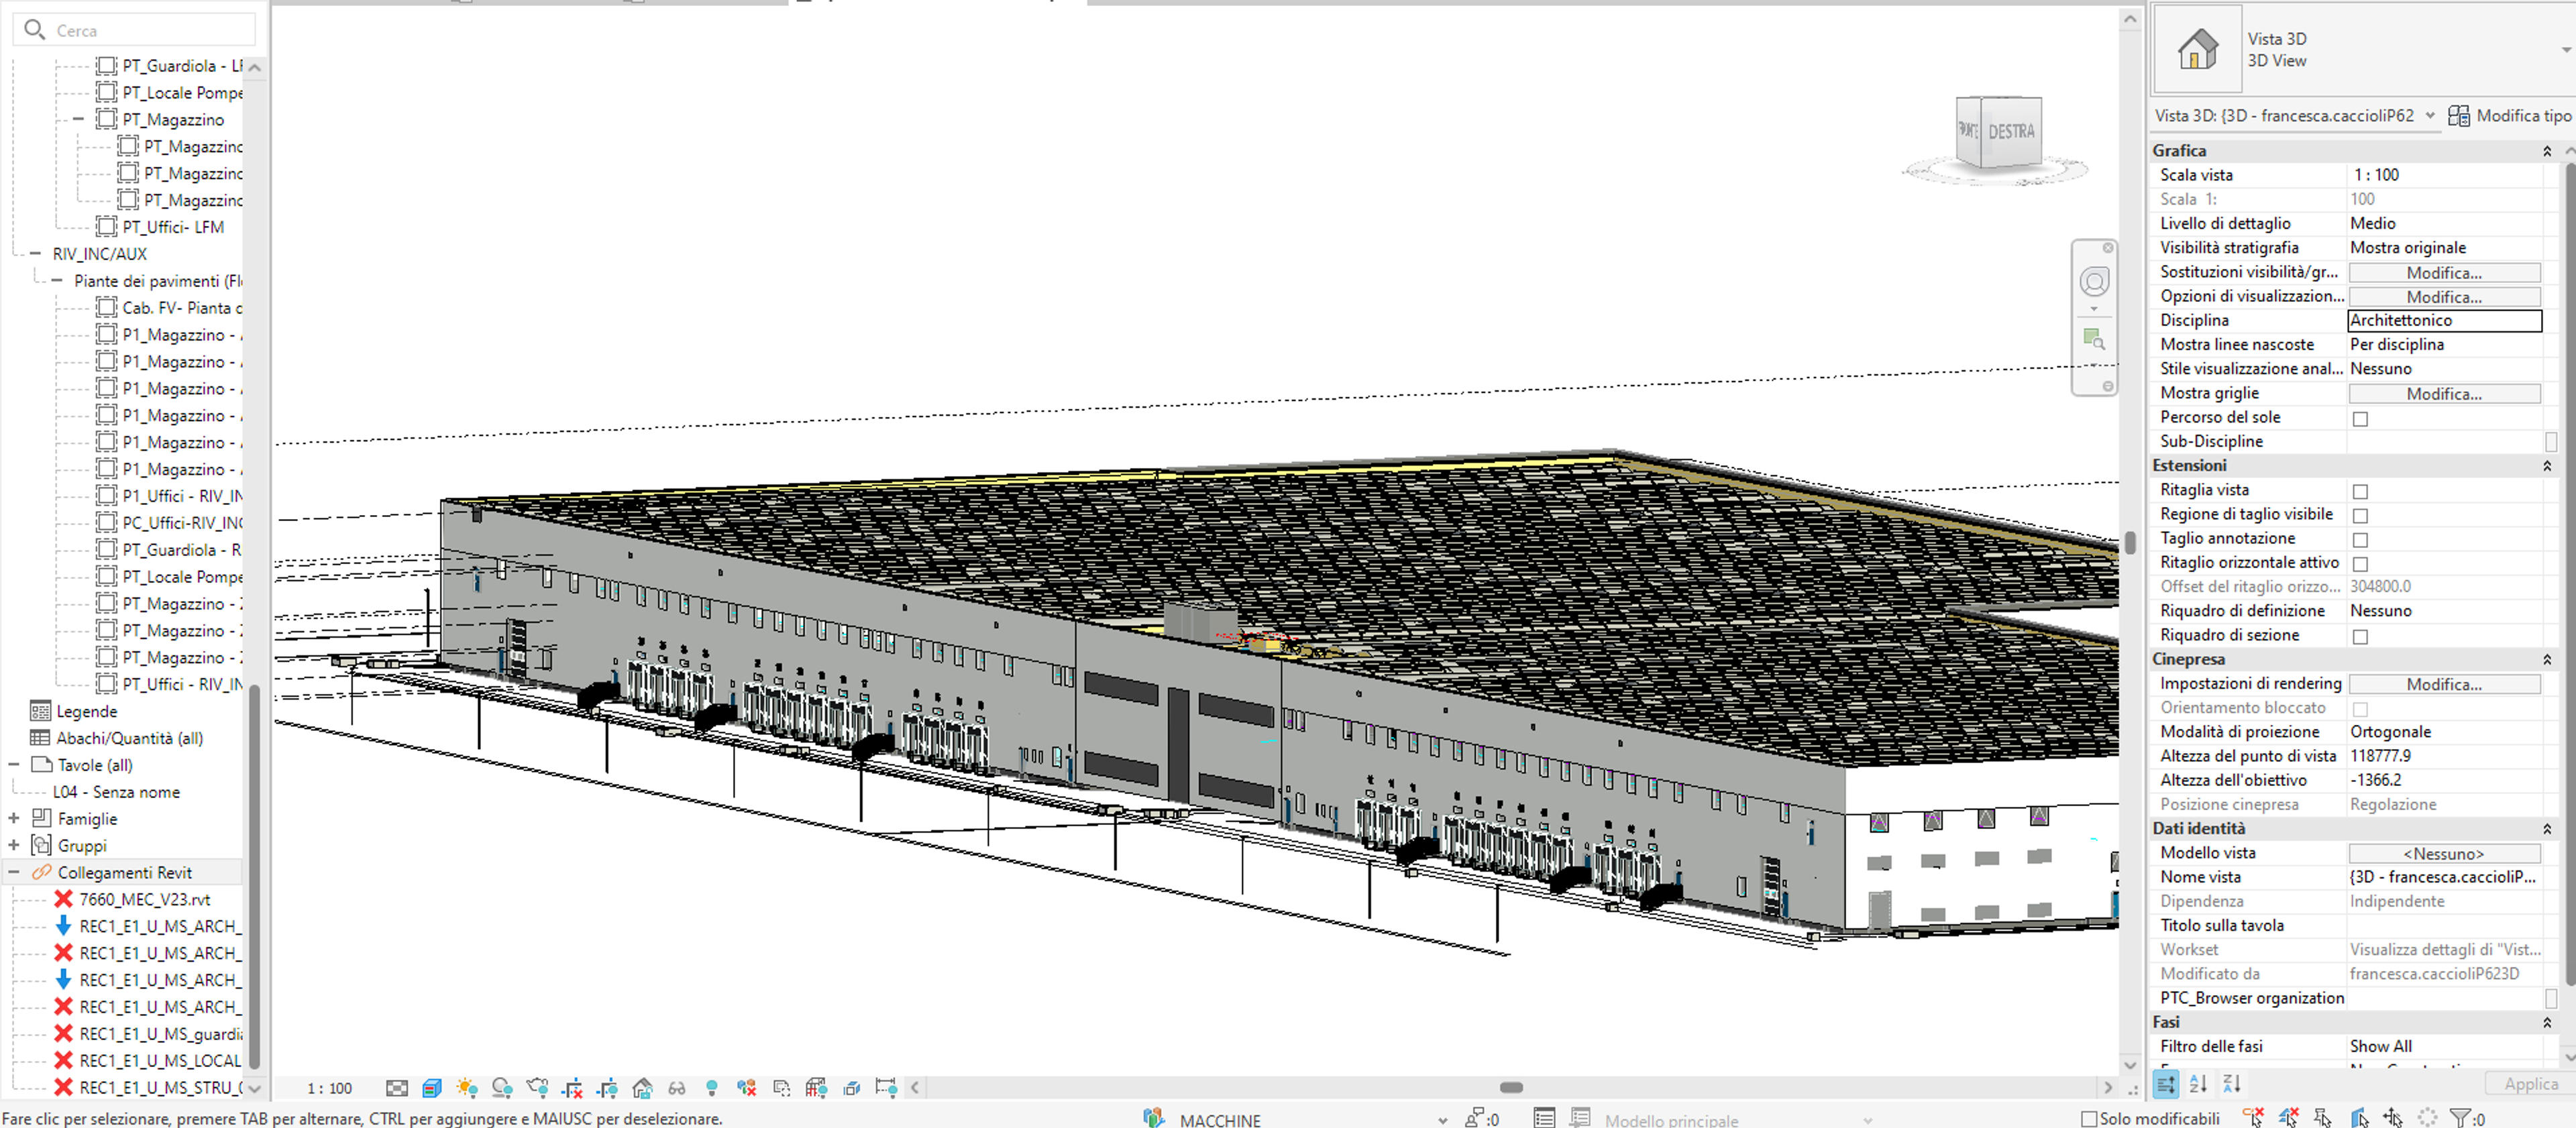The height and width of the screenshot is (1128, 2576).
Task: Click Reveal Constraints icon
Action: click(886, 1088)
